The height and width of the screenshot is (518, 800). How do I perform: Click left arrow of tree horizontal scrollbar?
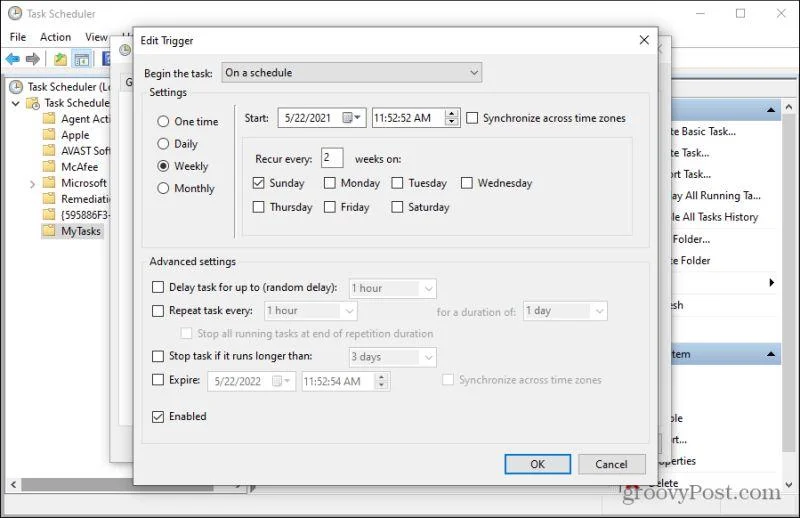point(13,484)
